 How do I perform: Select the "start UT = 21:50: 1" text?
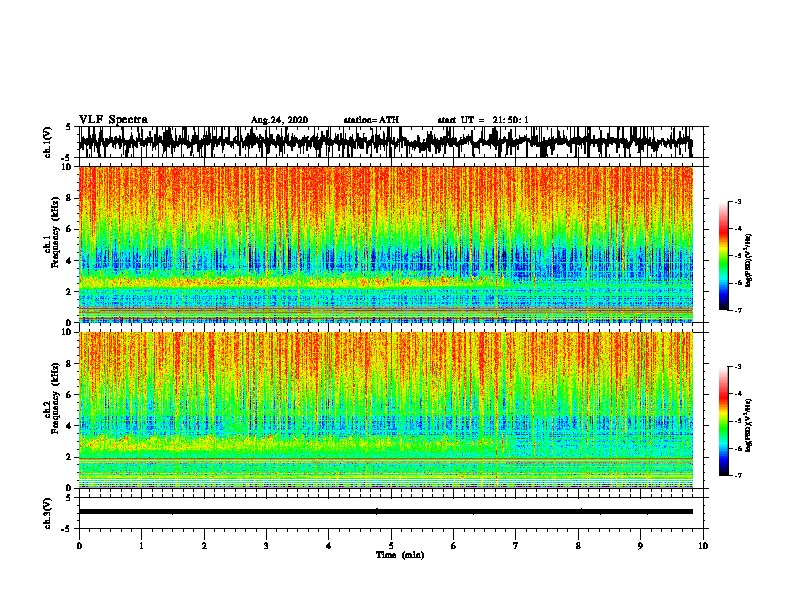(483, 120)
